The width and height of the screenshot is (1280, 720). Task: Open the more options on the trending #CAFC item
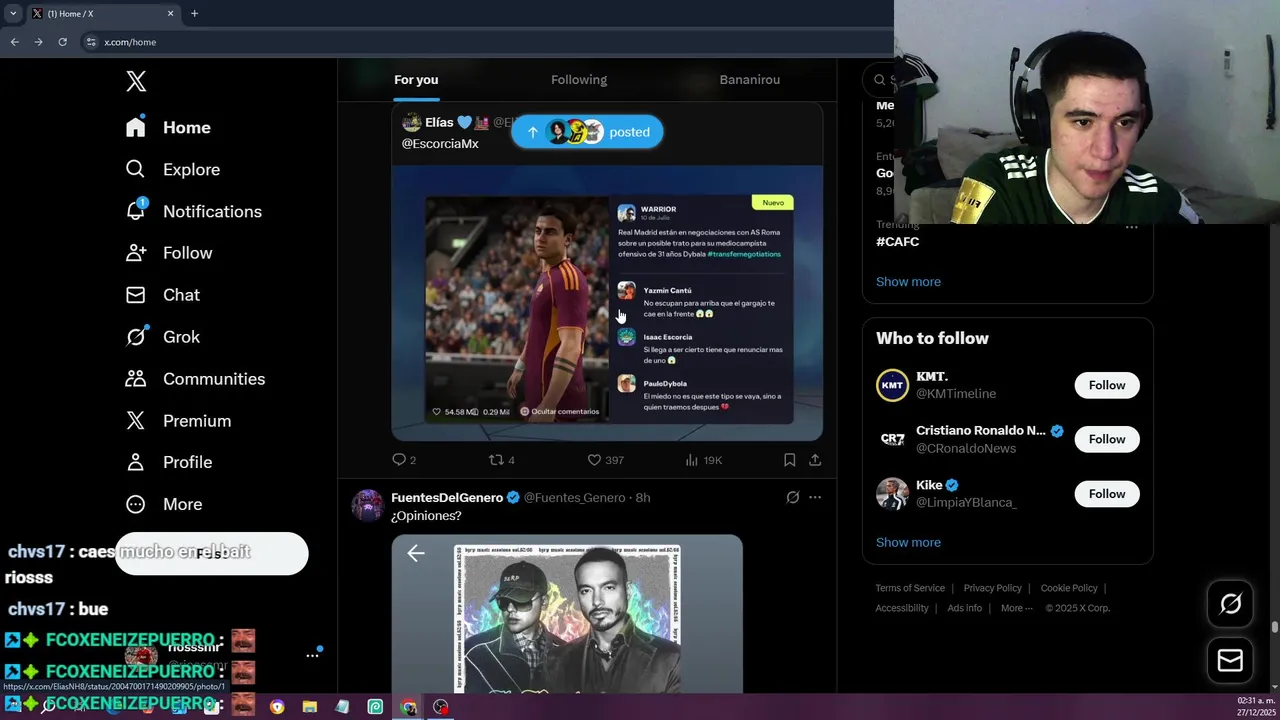pyautogui.click(x=1131, y=228)
